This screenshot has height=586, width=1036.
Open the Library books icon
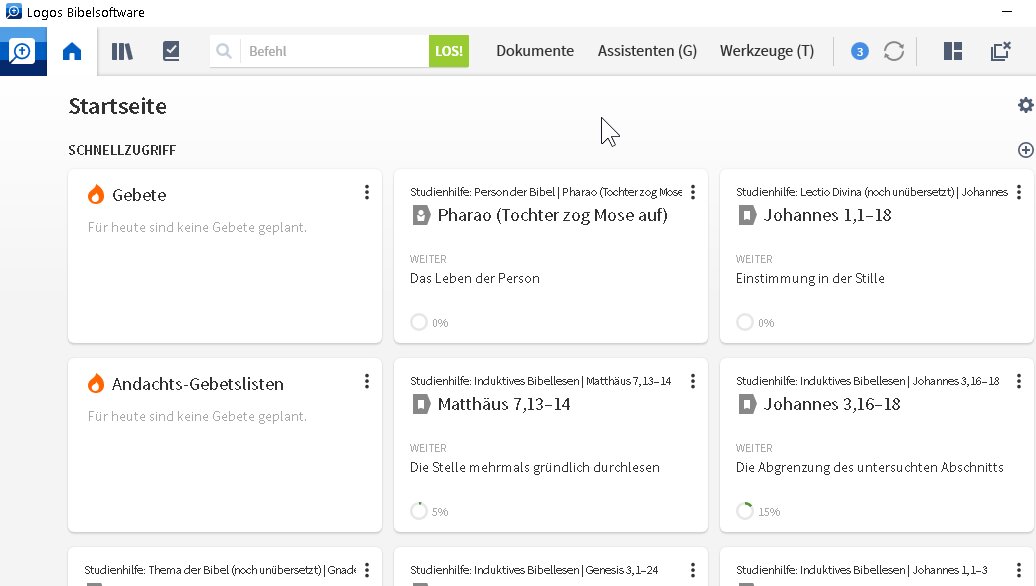122,52
